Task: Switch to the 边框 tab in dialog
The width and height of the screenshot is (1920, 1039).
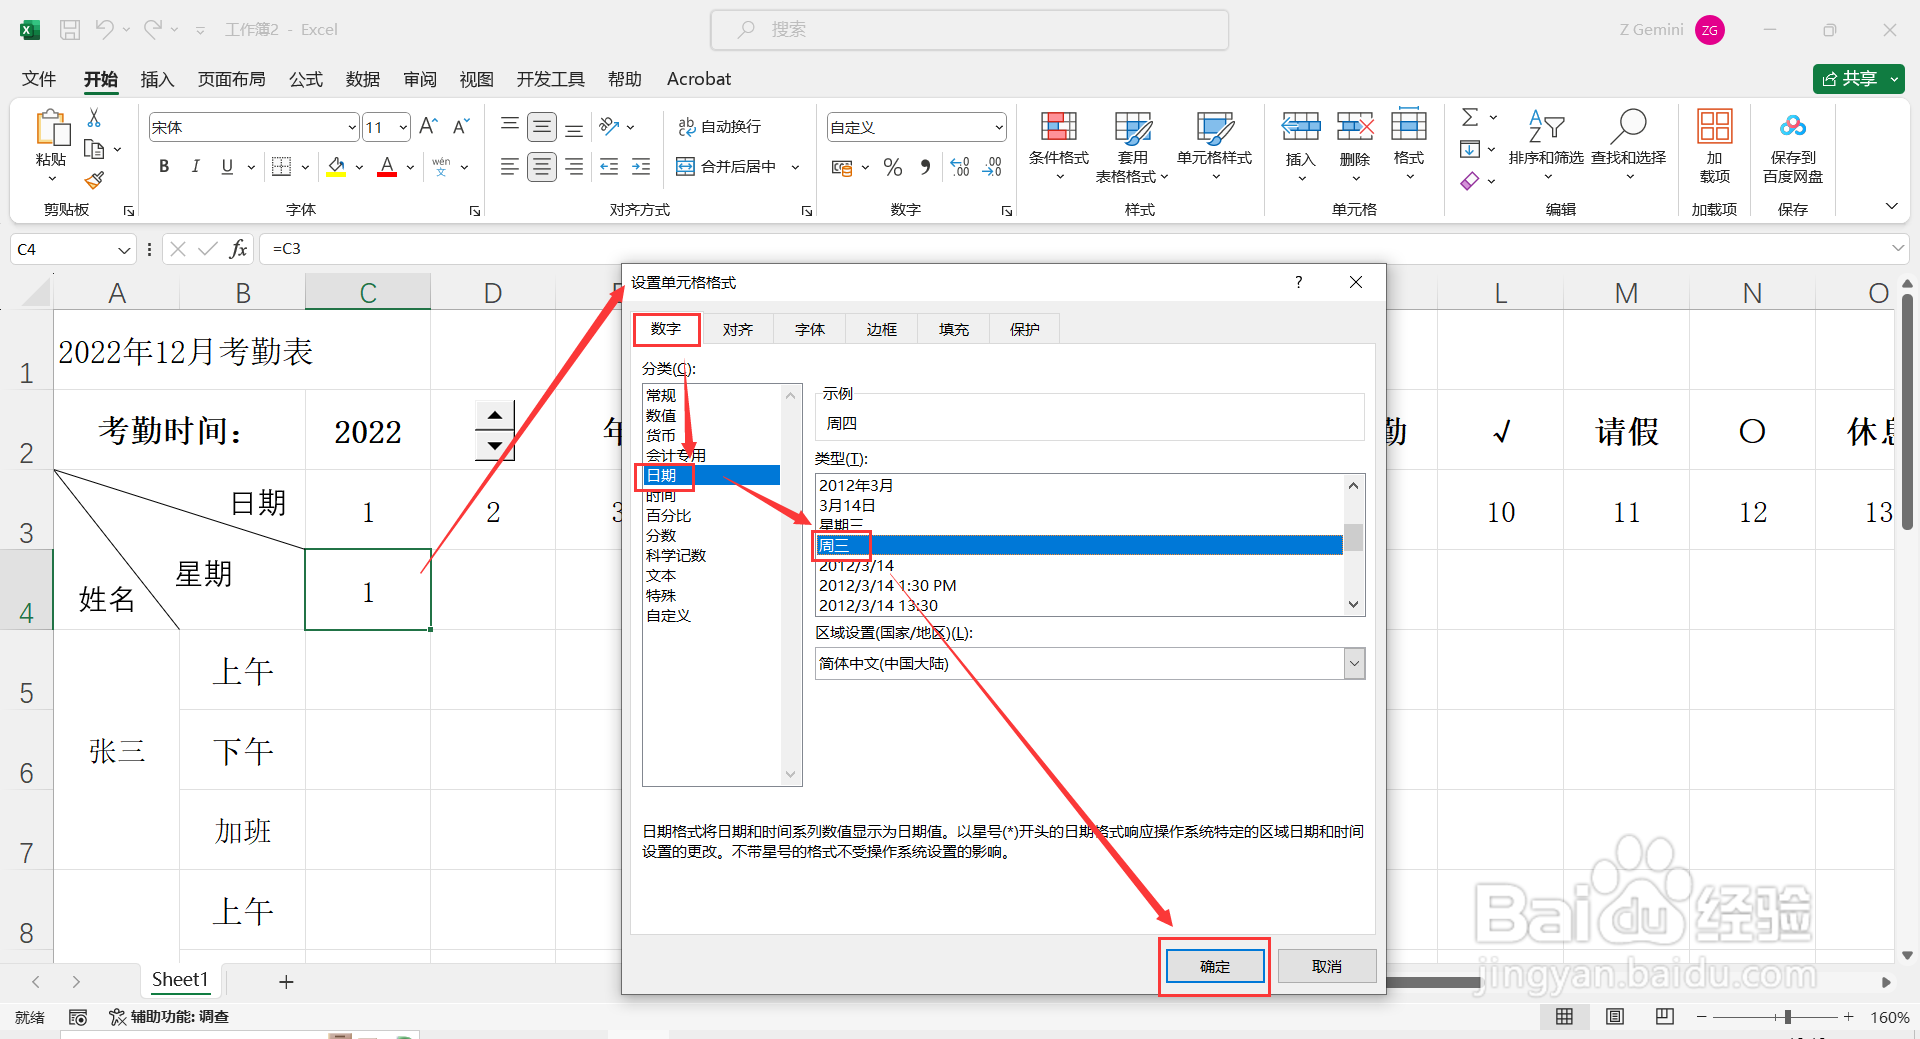Action: pos(880,328)
